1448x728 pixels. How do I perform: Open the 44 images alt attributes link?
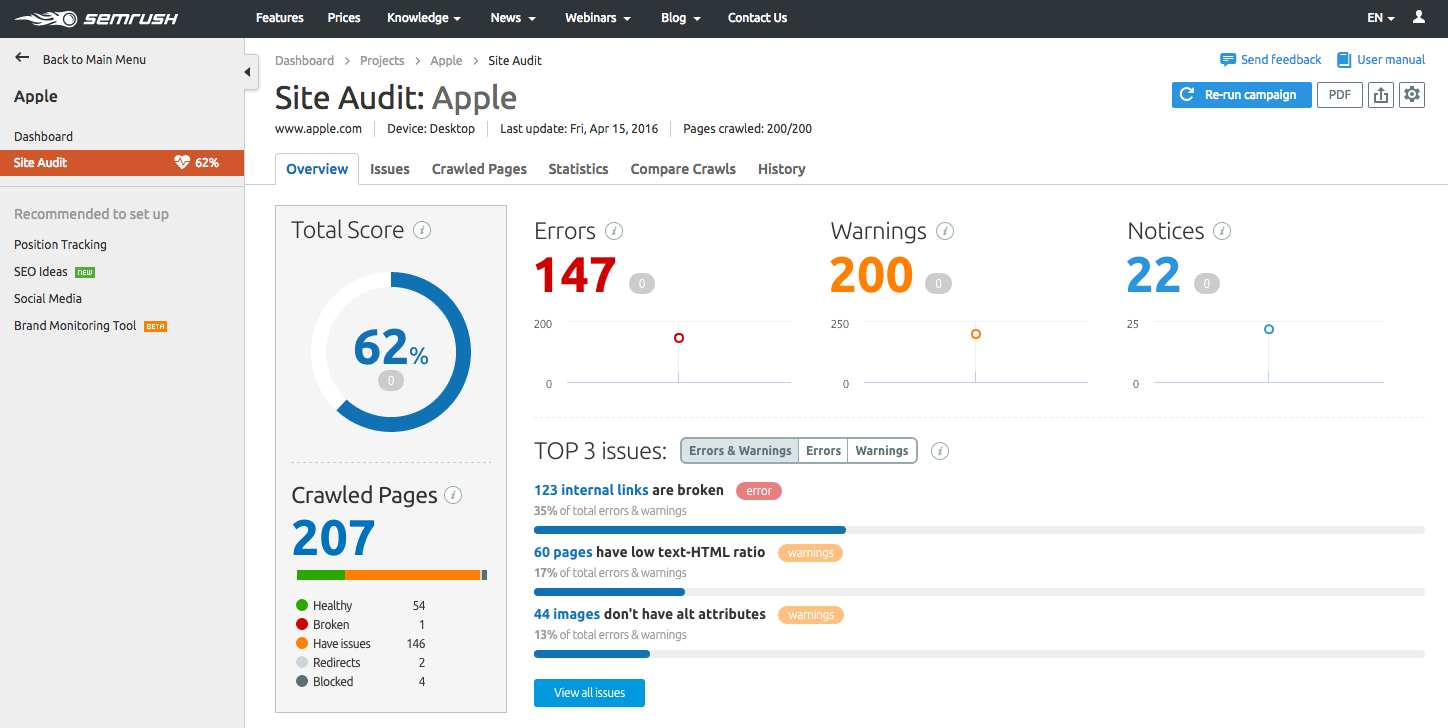pos(568,614)
